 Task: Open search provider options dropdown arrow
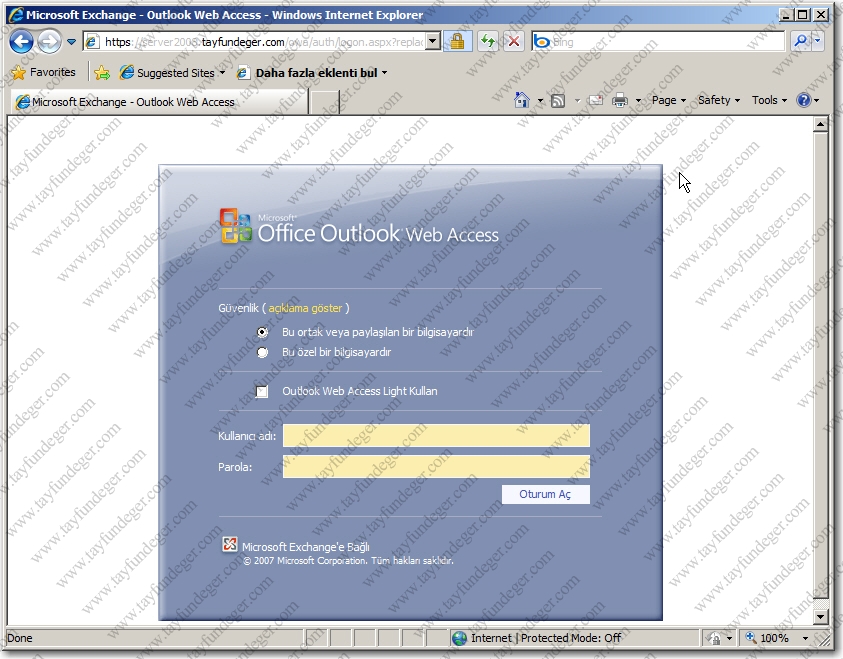(x=818, y=41)
